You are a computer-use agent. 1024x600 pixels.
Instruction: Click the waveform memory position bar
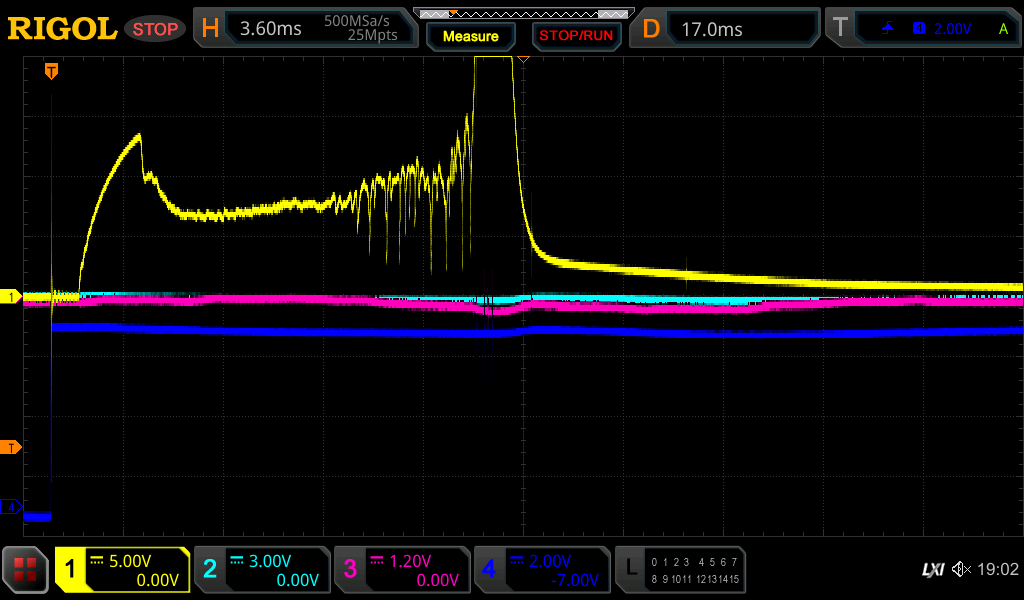pos(523,13)
